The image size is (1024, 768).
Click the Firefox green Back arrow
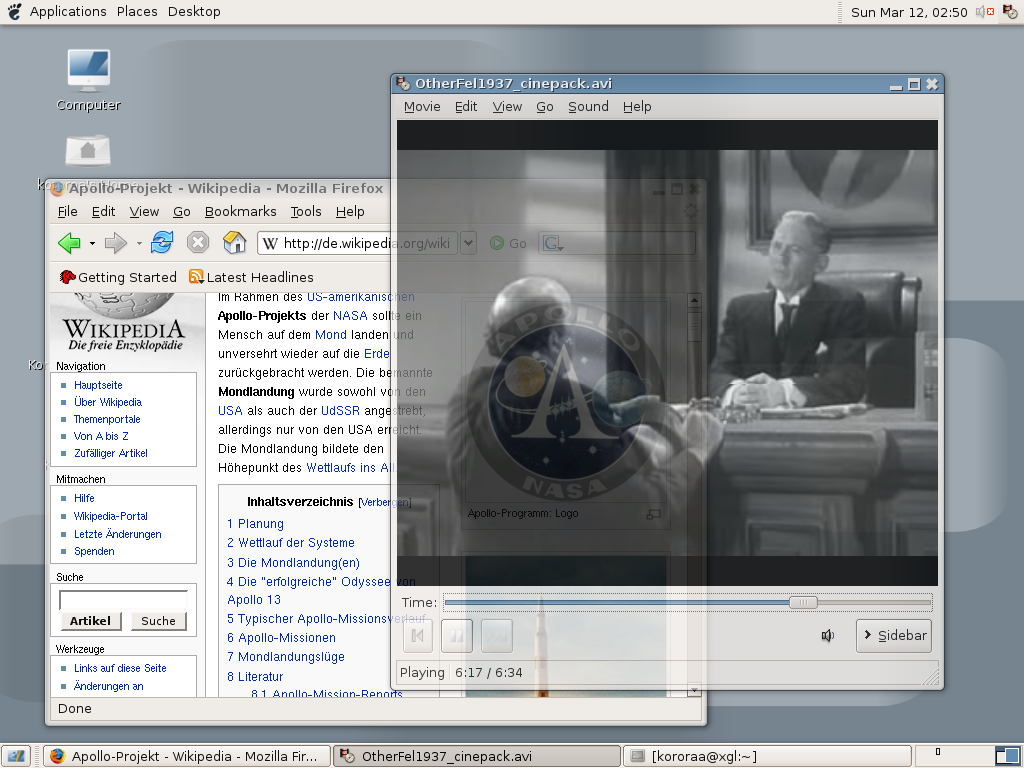click(x=69, y=243)
